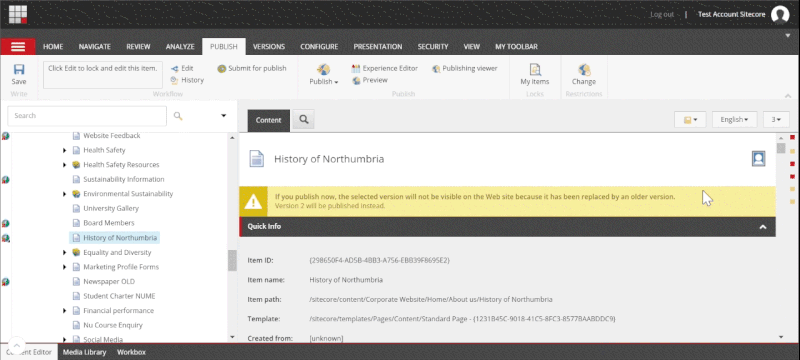800x360 pixels.
Task: Open the English language dropdown
Action: 734,120
